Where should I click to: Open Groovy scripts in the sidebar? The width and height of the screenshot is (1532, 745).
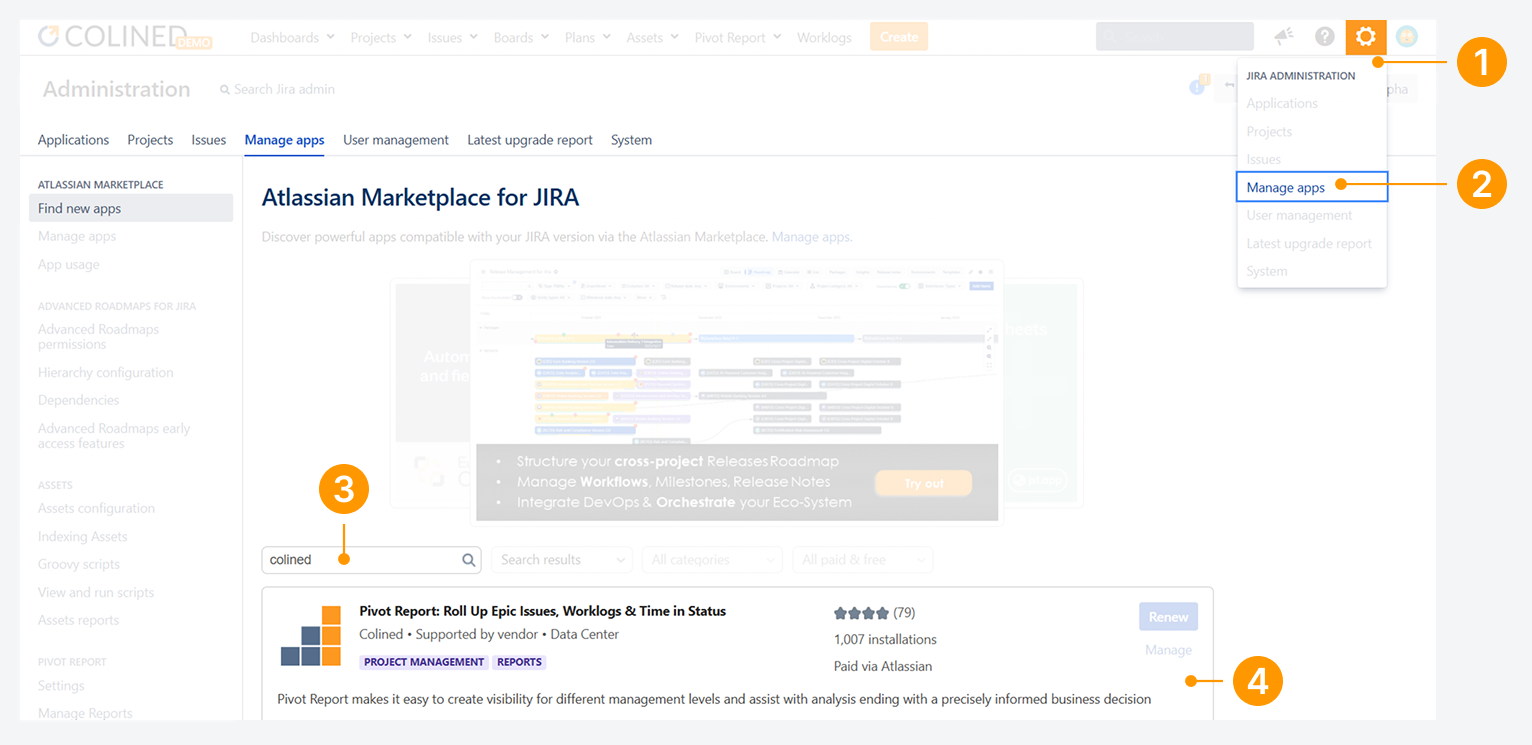click(79, 564)
